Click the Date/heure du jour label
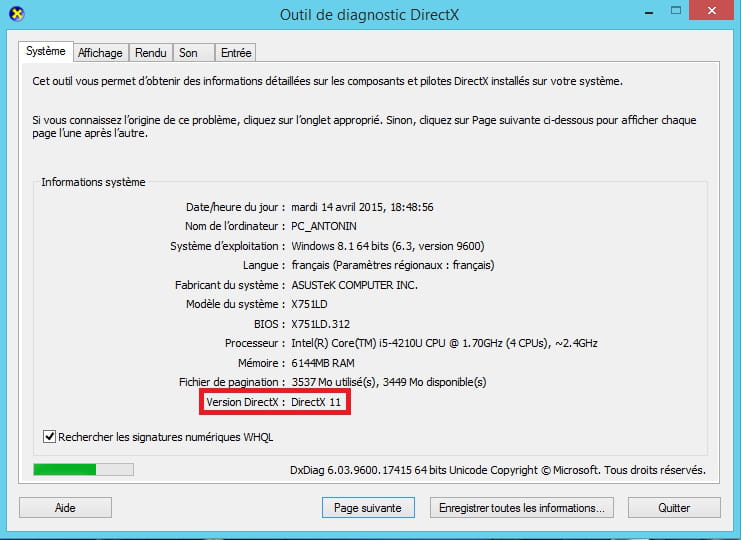Viewport: 741px width, 540px height. [235, 207]
